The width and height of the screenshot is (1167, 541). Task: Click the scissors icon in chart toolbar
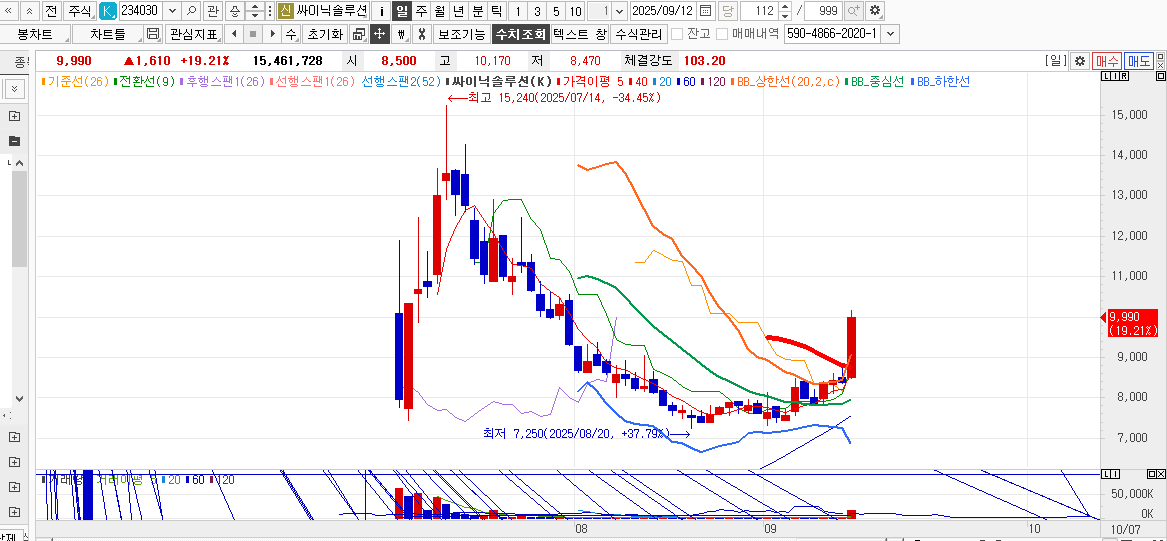422,34
